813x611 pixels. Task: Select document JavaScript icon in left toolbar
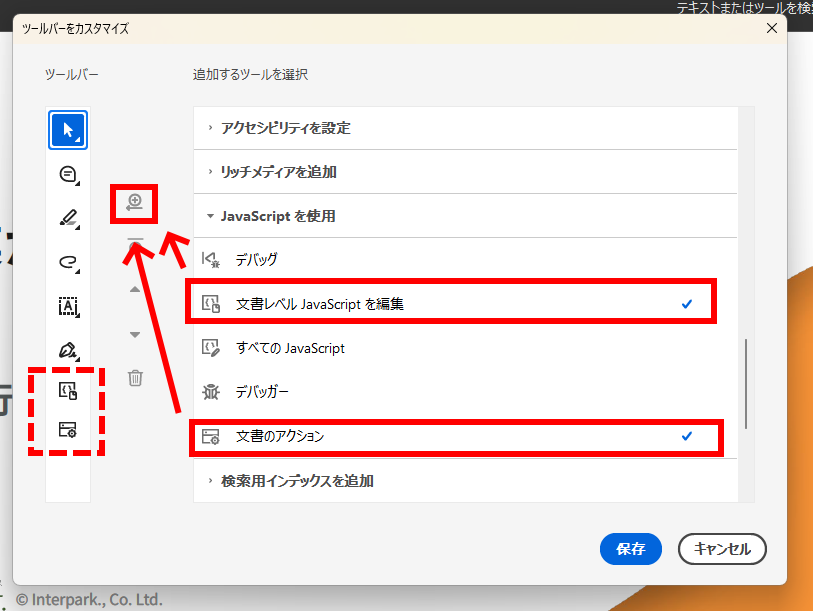click(x=68, y=391)
